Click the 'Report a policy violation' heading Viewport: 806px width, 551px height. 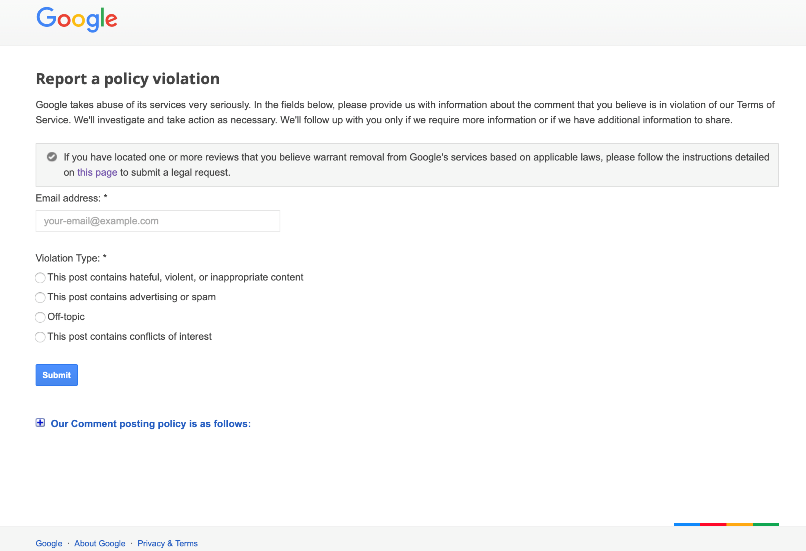pyautogui.click(x=127, y=79)
